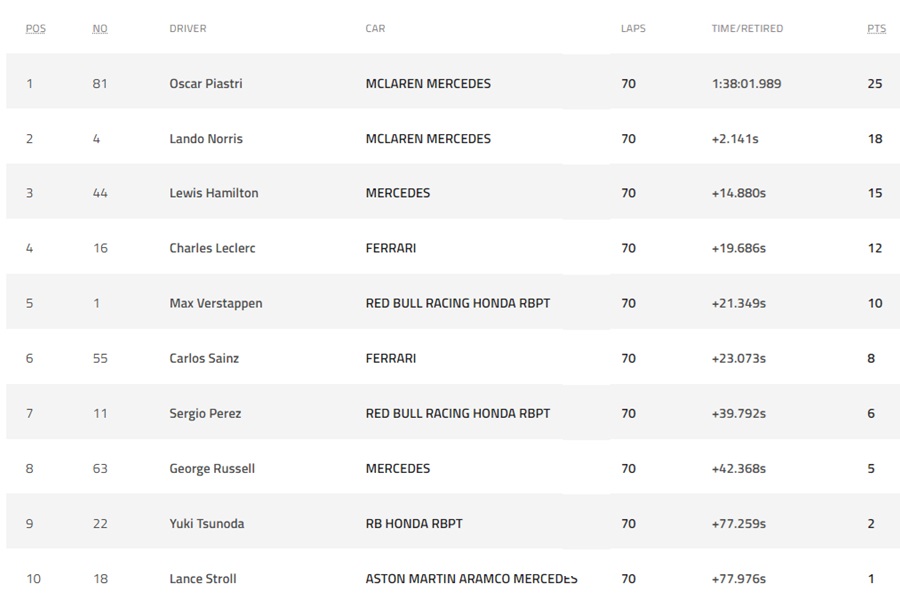
Task: Open Oscar Piastri's driver name
Action: [206, 84]
